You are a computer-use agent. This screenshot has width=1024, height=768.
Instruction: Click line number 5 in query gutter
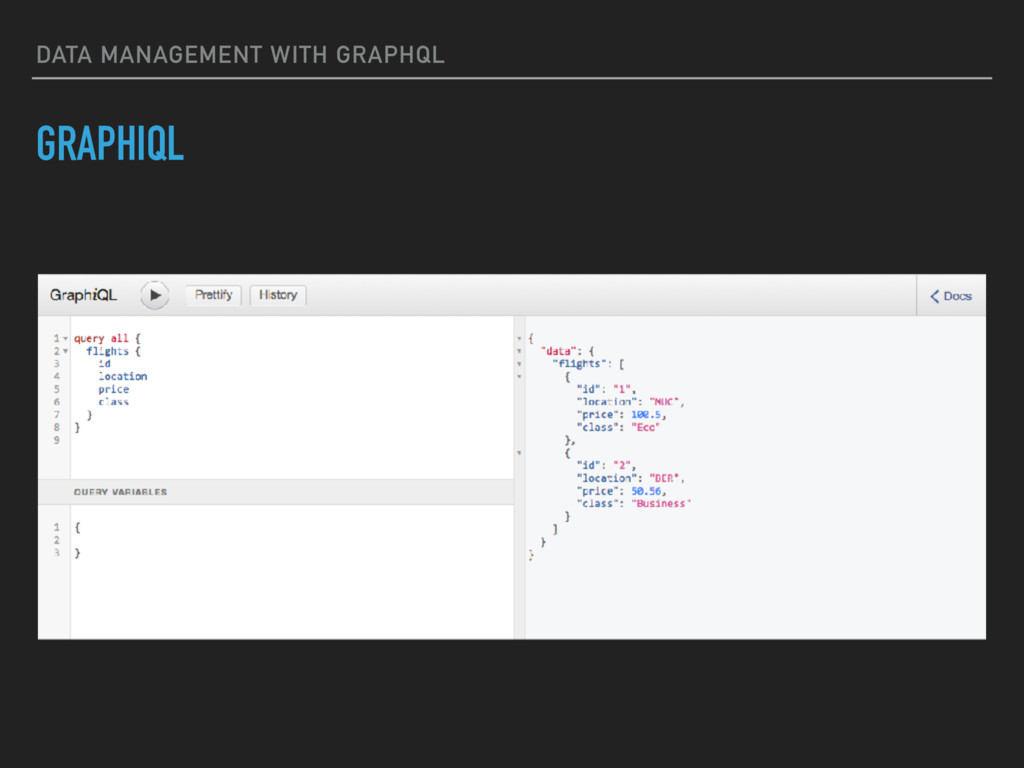tap(57, 389)
